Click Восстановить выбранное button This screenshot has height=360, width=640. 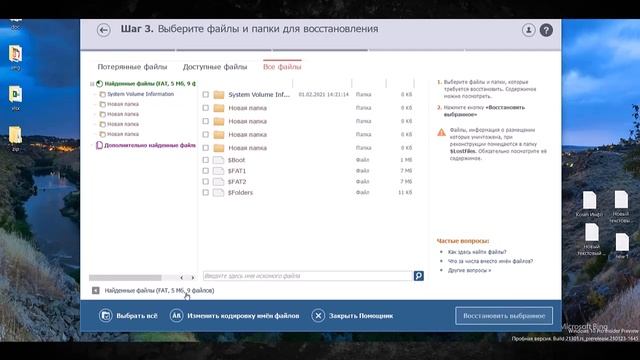tap(504, 316)
